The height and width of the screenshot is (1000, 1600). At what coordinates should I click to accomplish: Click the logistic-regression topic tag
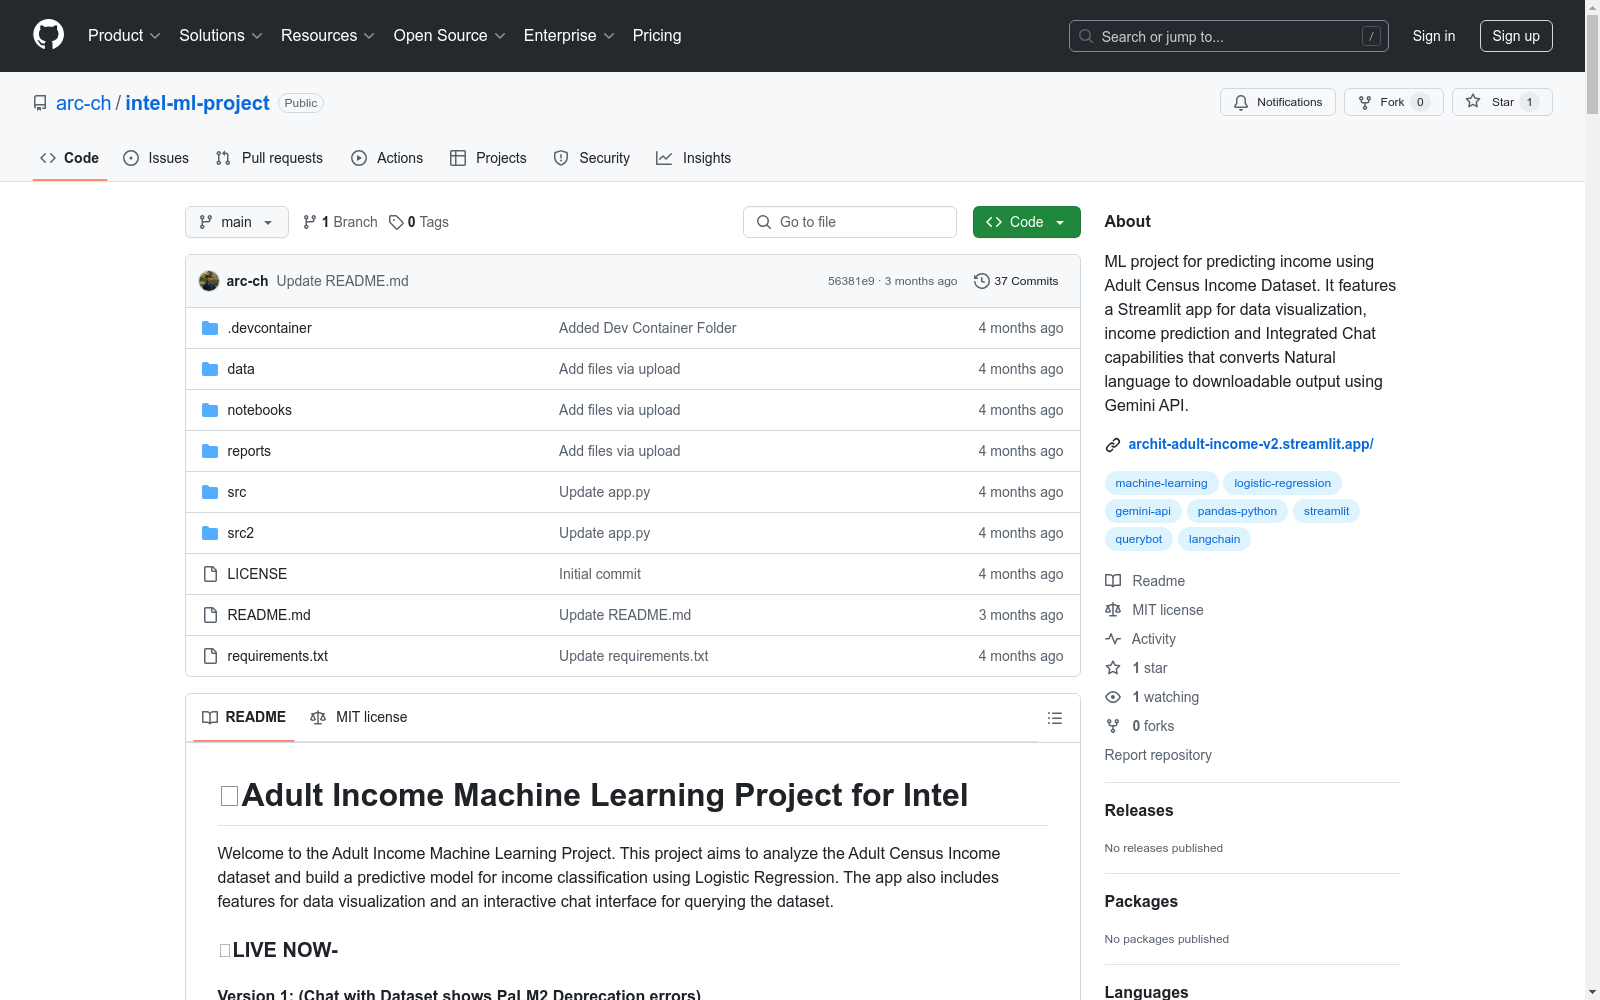[1282, 483]
